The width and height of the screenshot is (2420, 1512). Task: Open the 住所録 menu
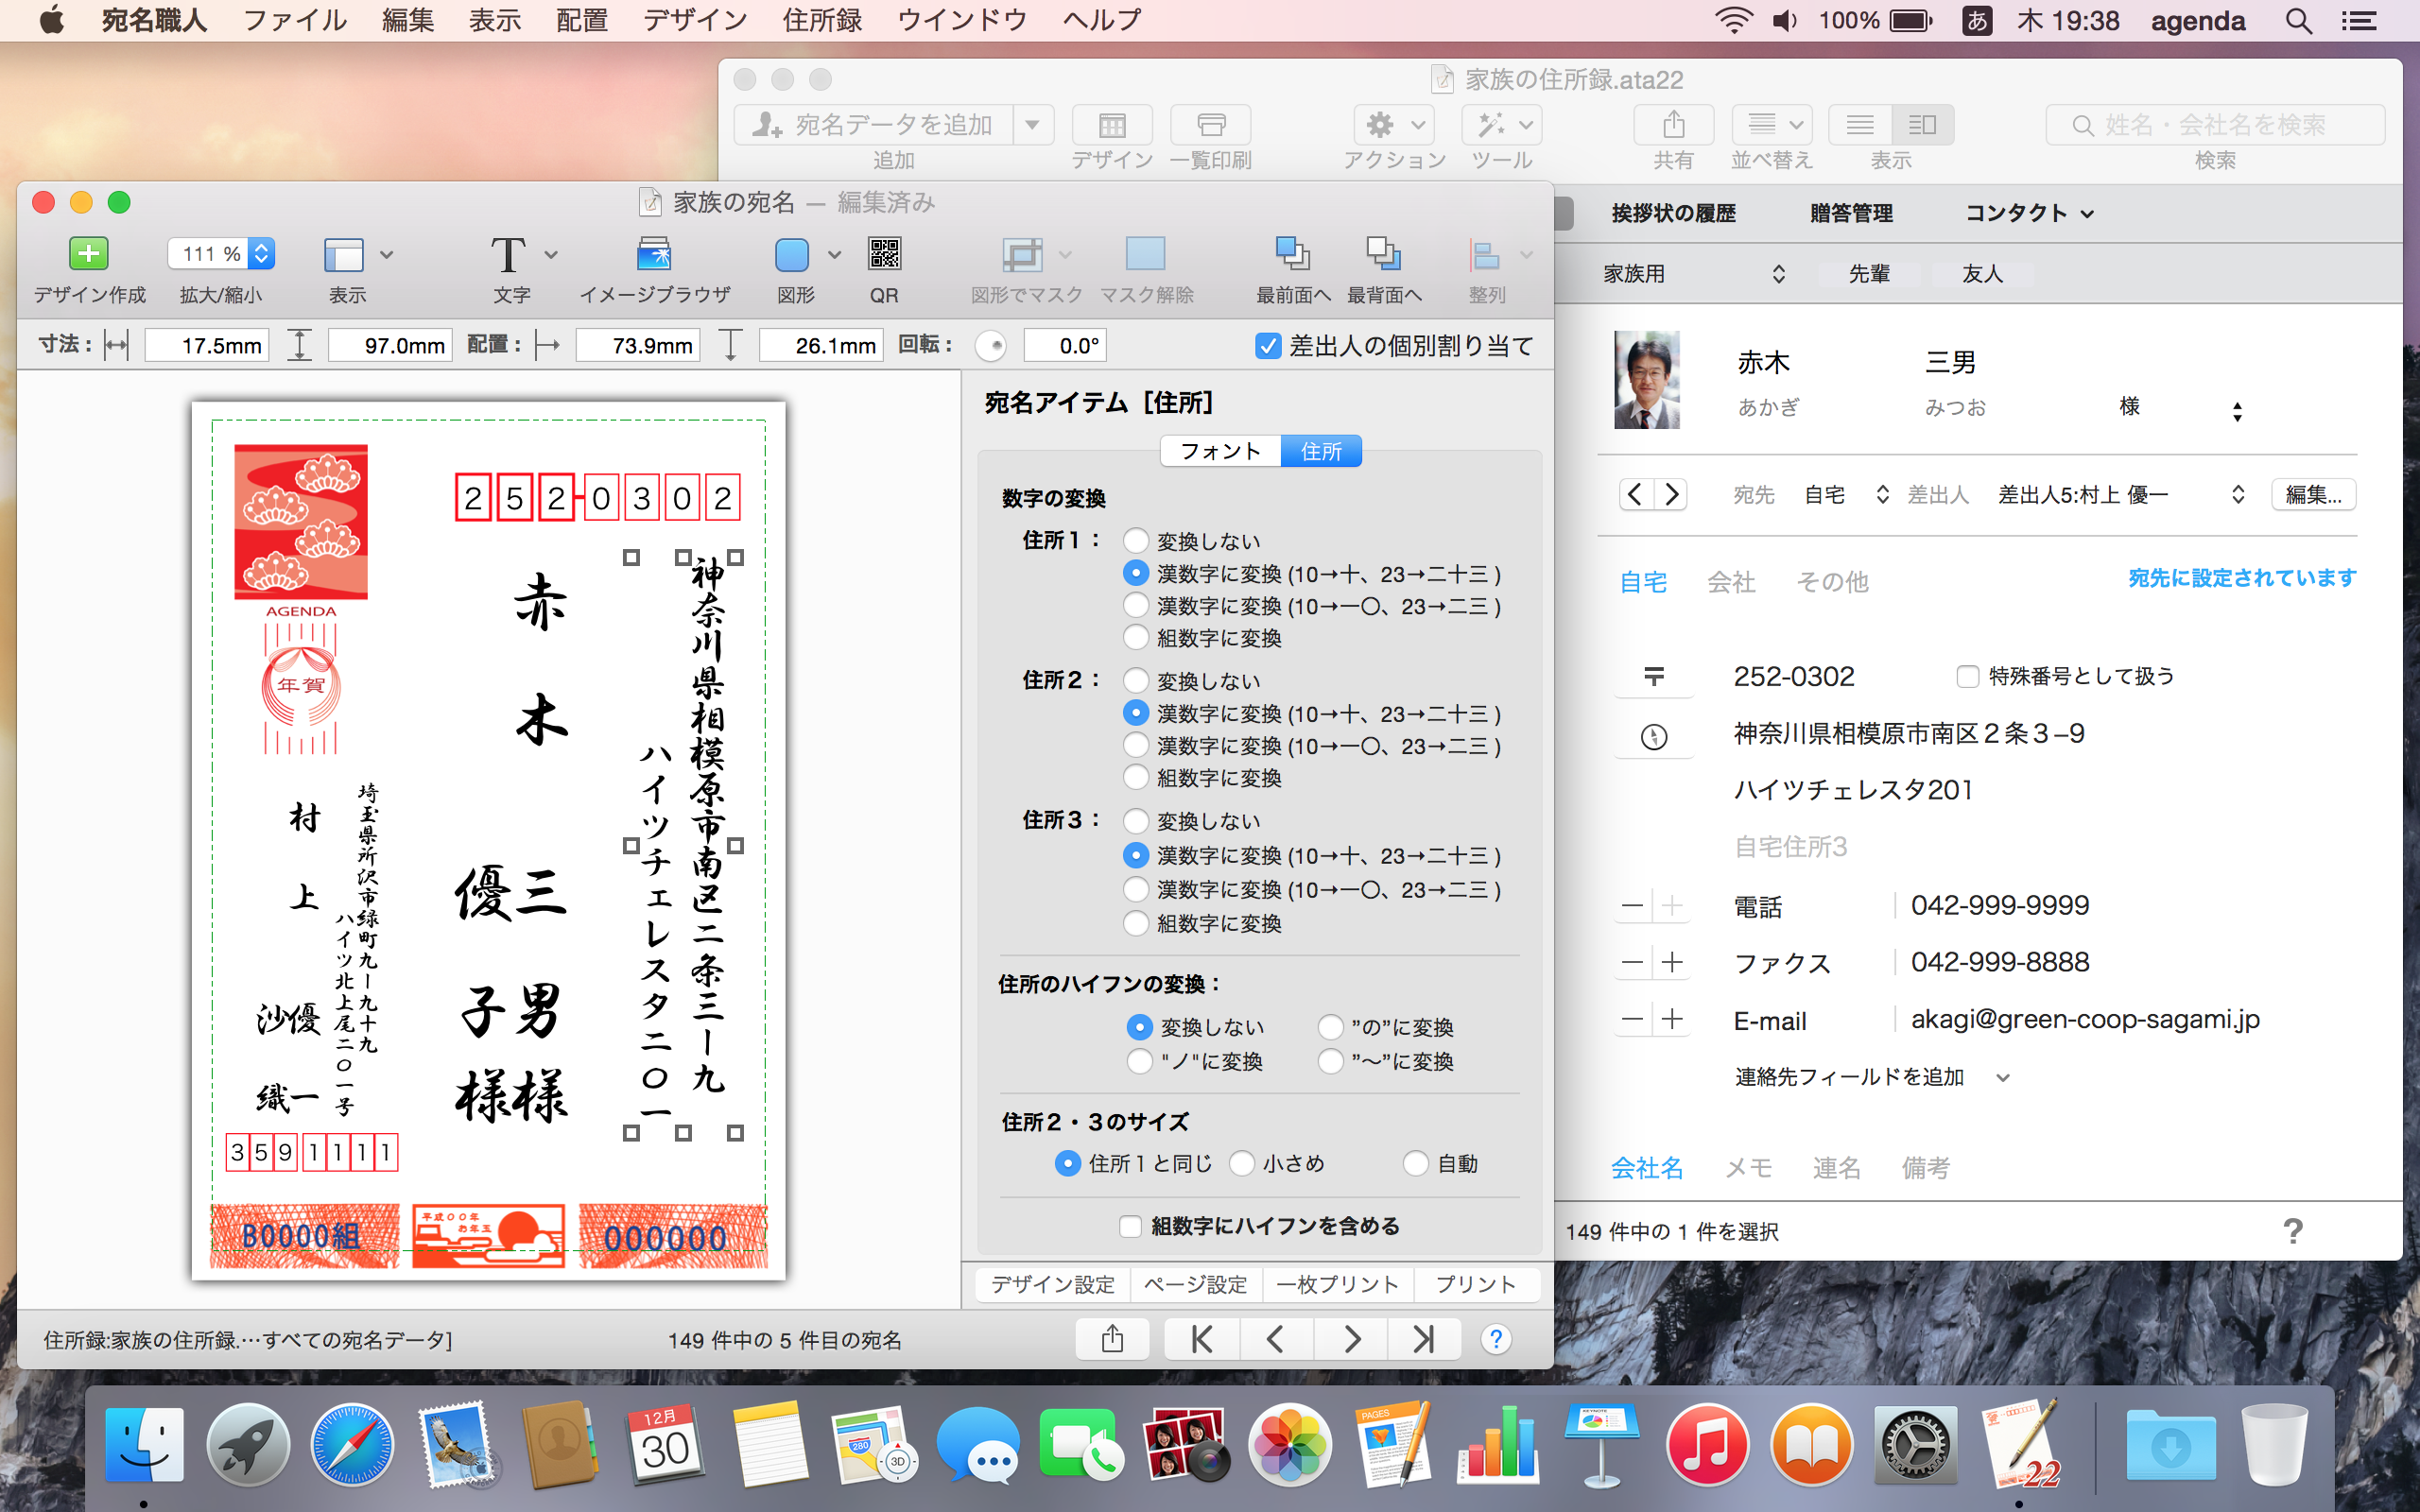pos(822,20)
